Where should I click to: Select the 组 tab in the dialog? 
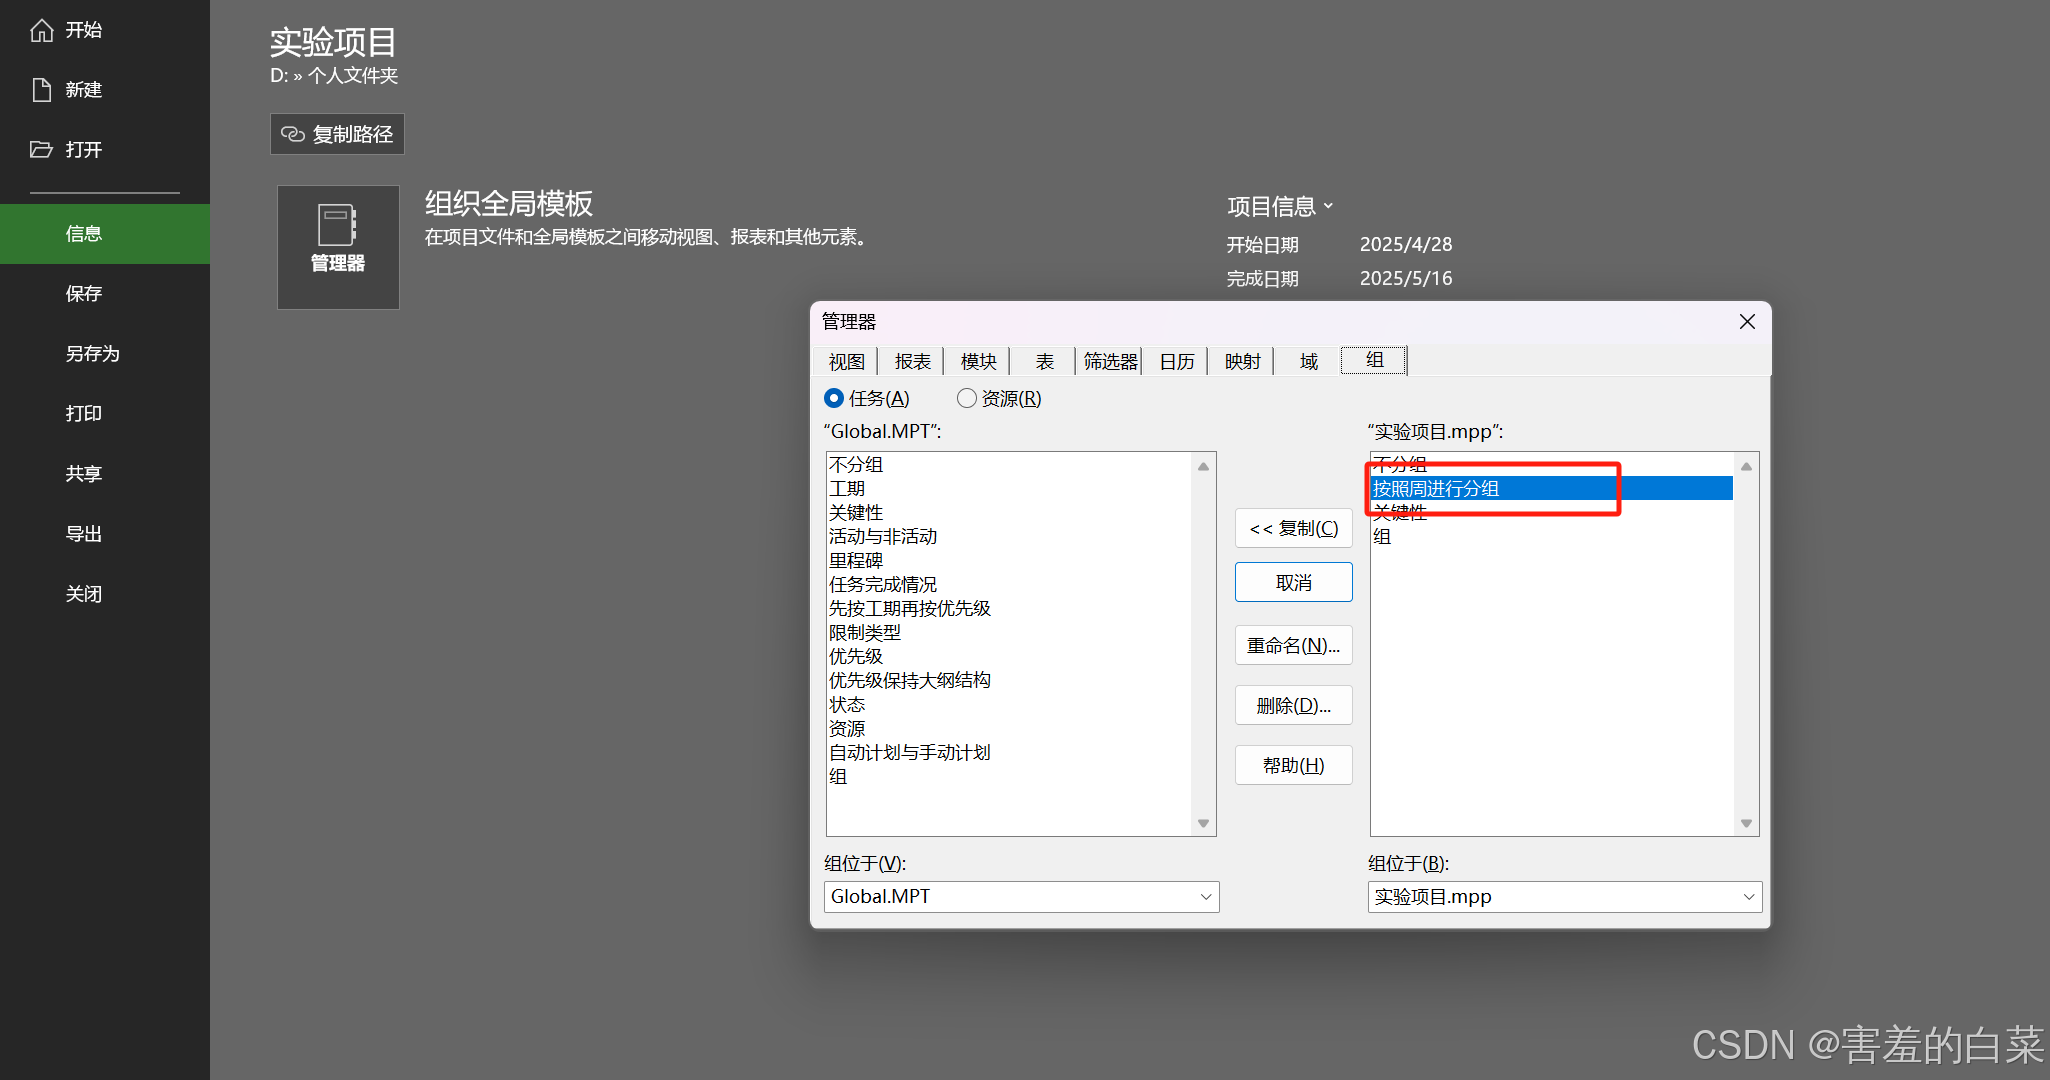tap(1374, 360)
